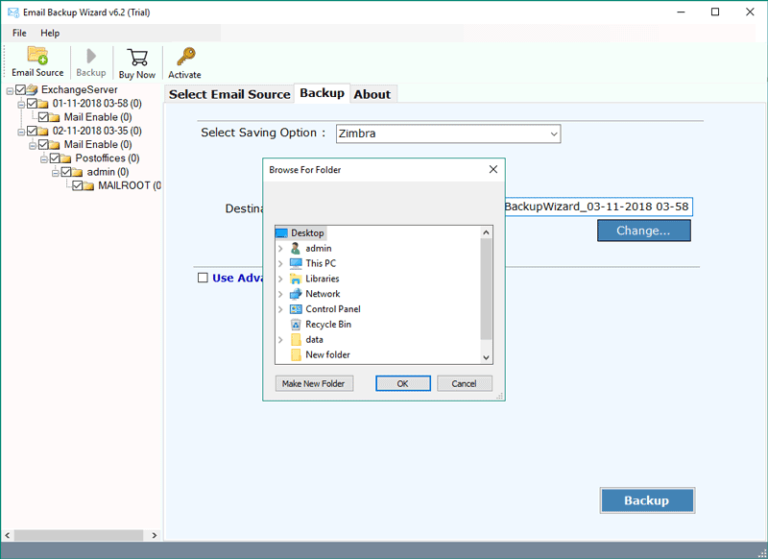768x559 pixels.
Task: Select Desktop icon in Browse For Folder
Action: (x=282, y=233)
